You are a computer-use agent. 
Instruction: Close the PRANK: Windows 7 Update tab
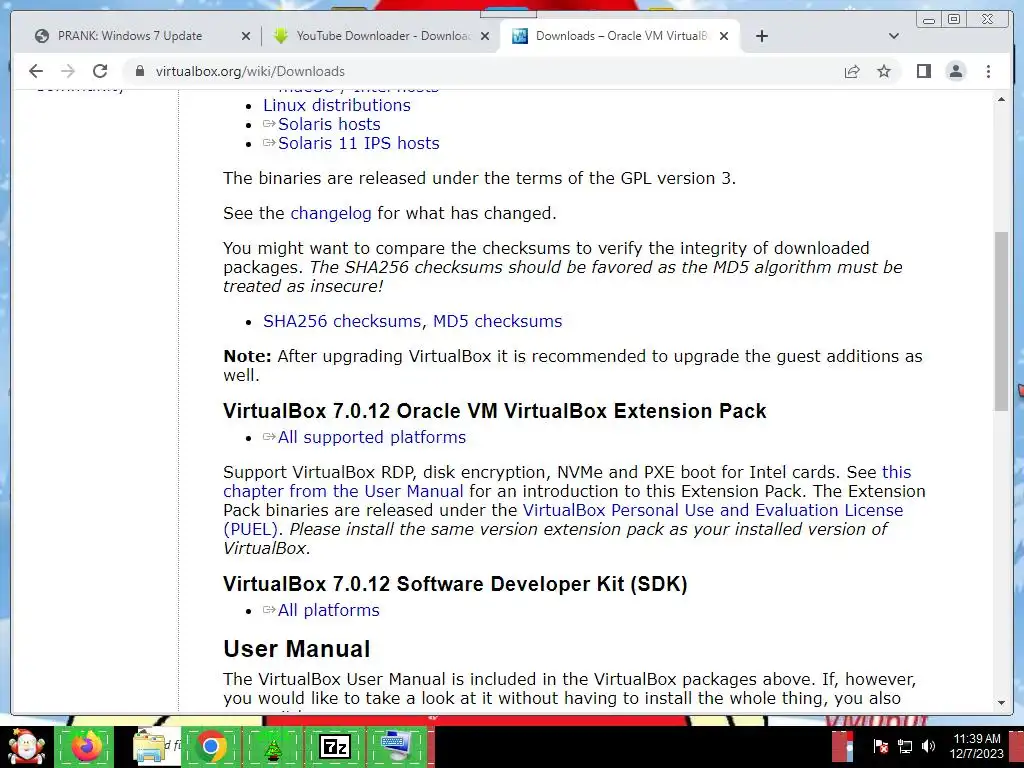[246, 36]
